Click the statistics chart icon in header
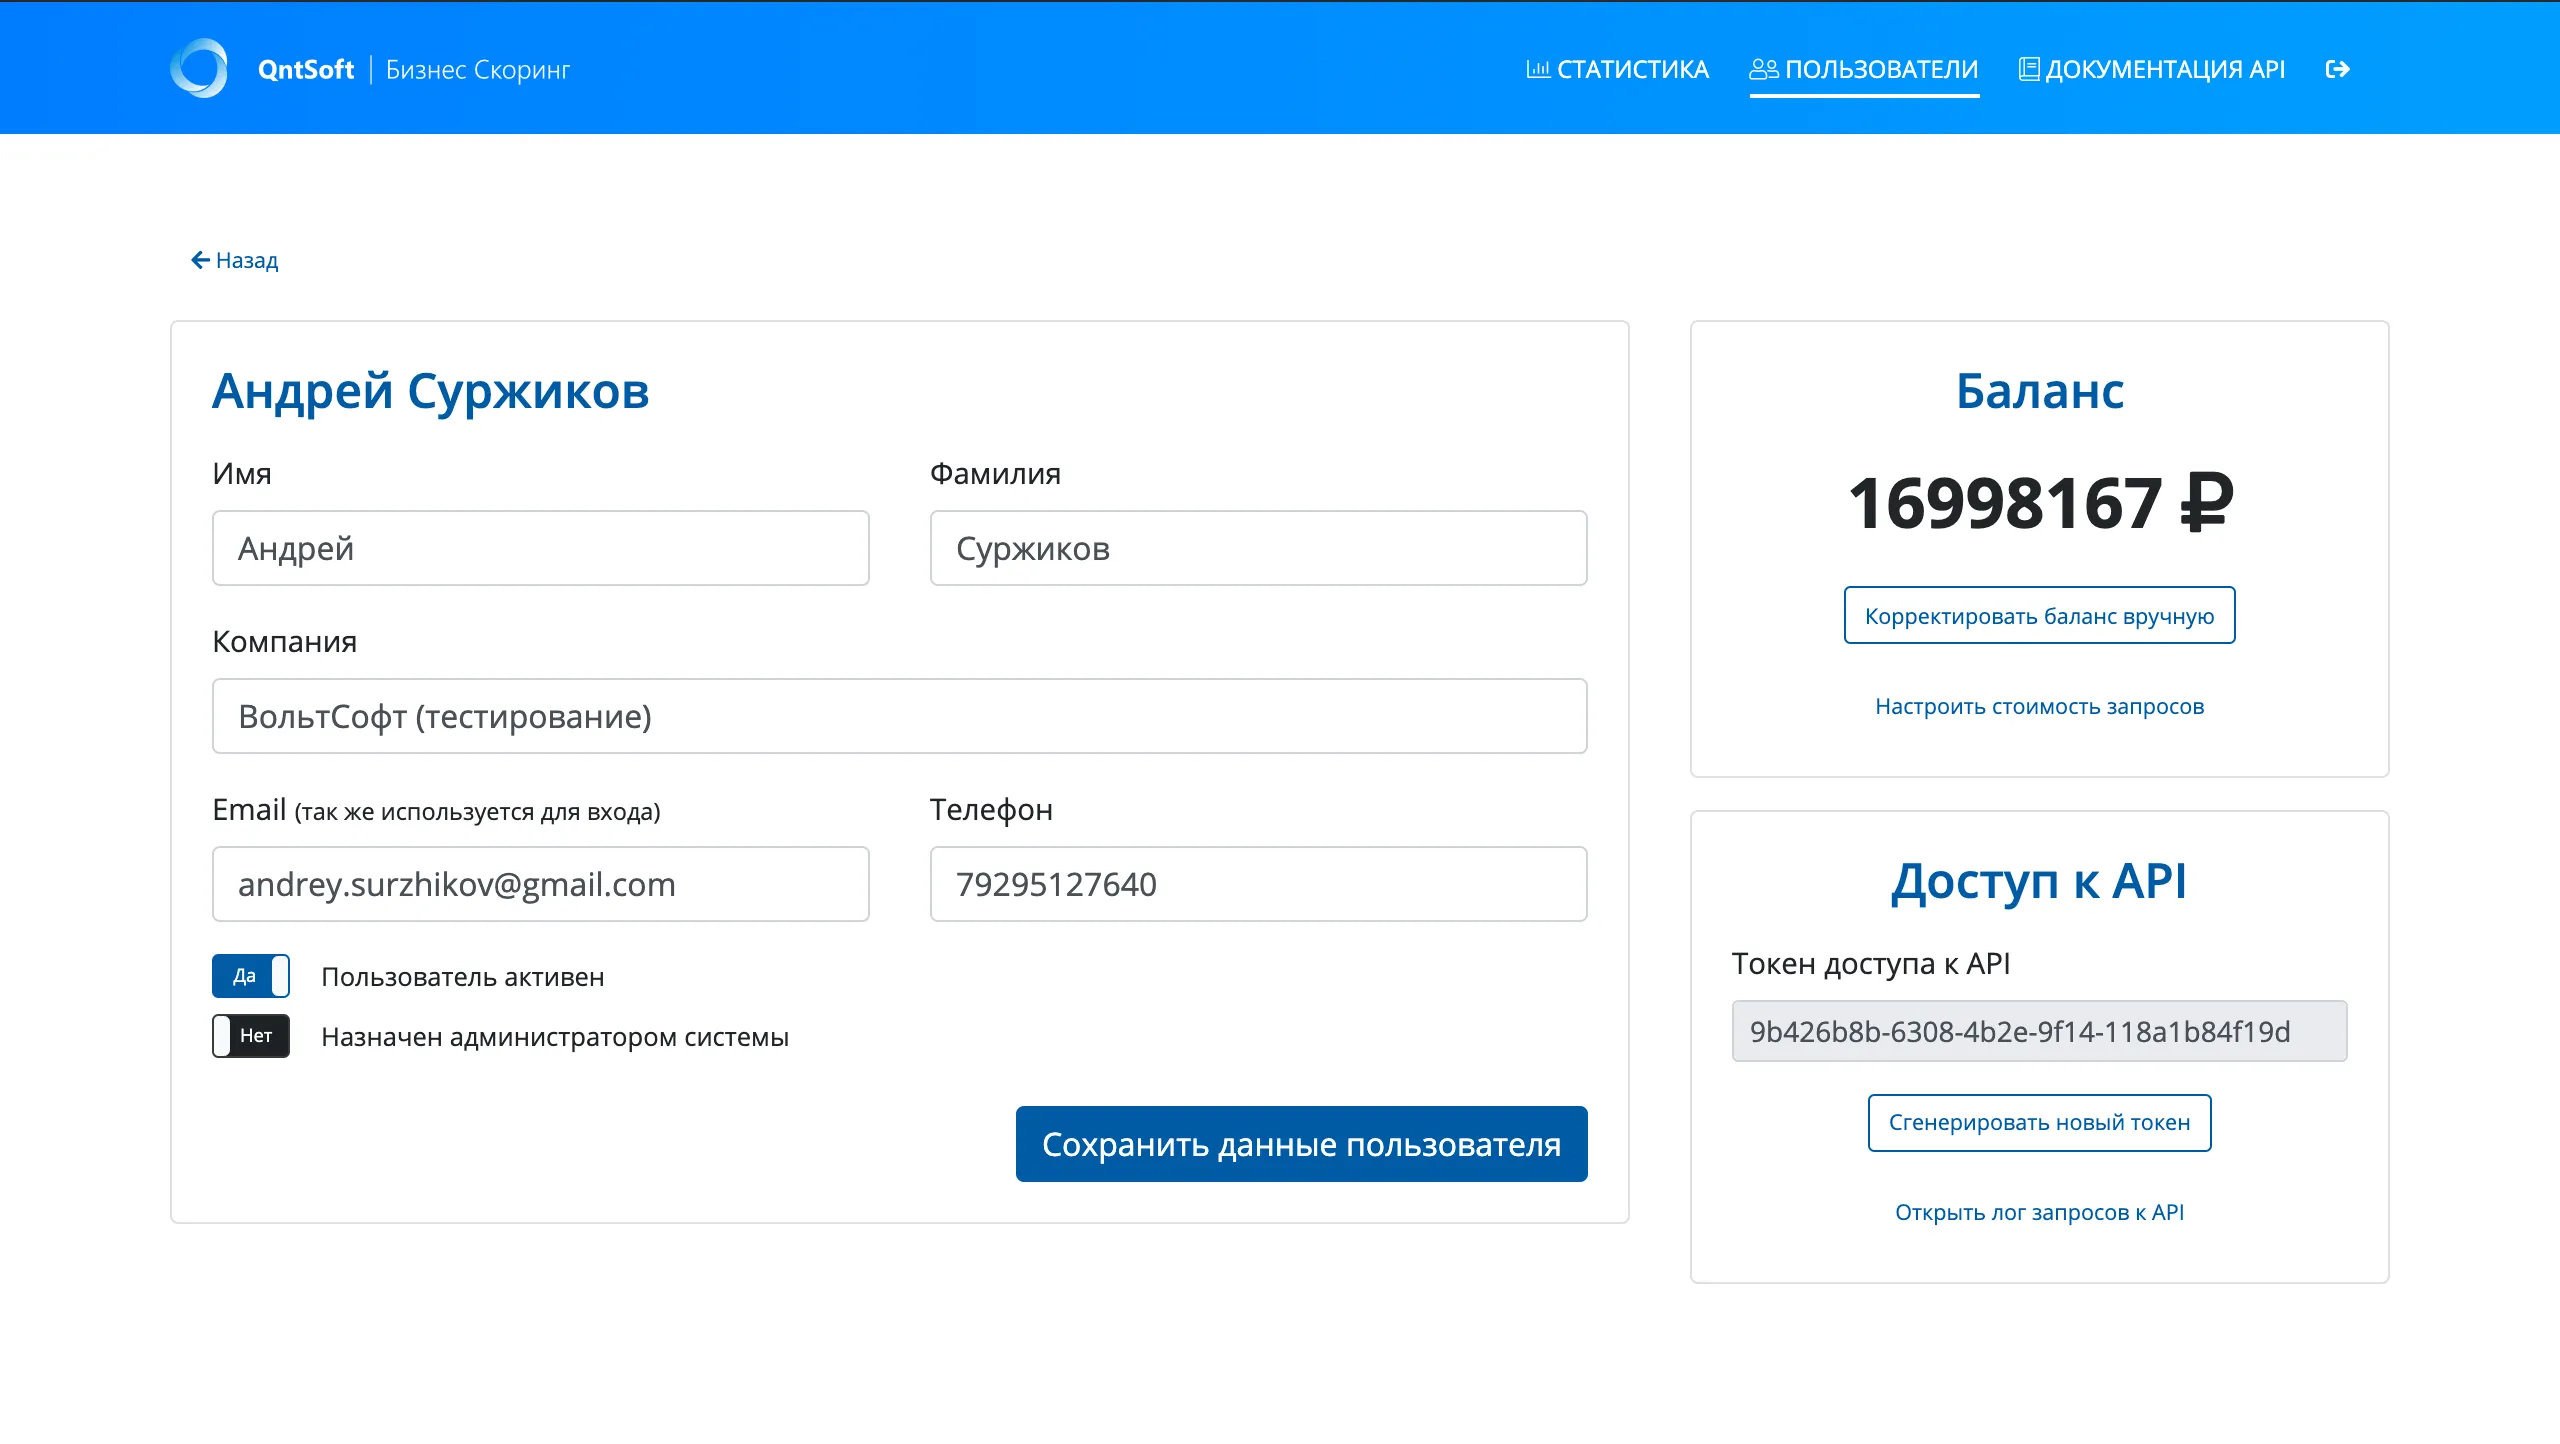 [1538, 68]
